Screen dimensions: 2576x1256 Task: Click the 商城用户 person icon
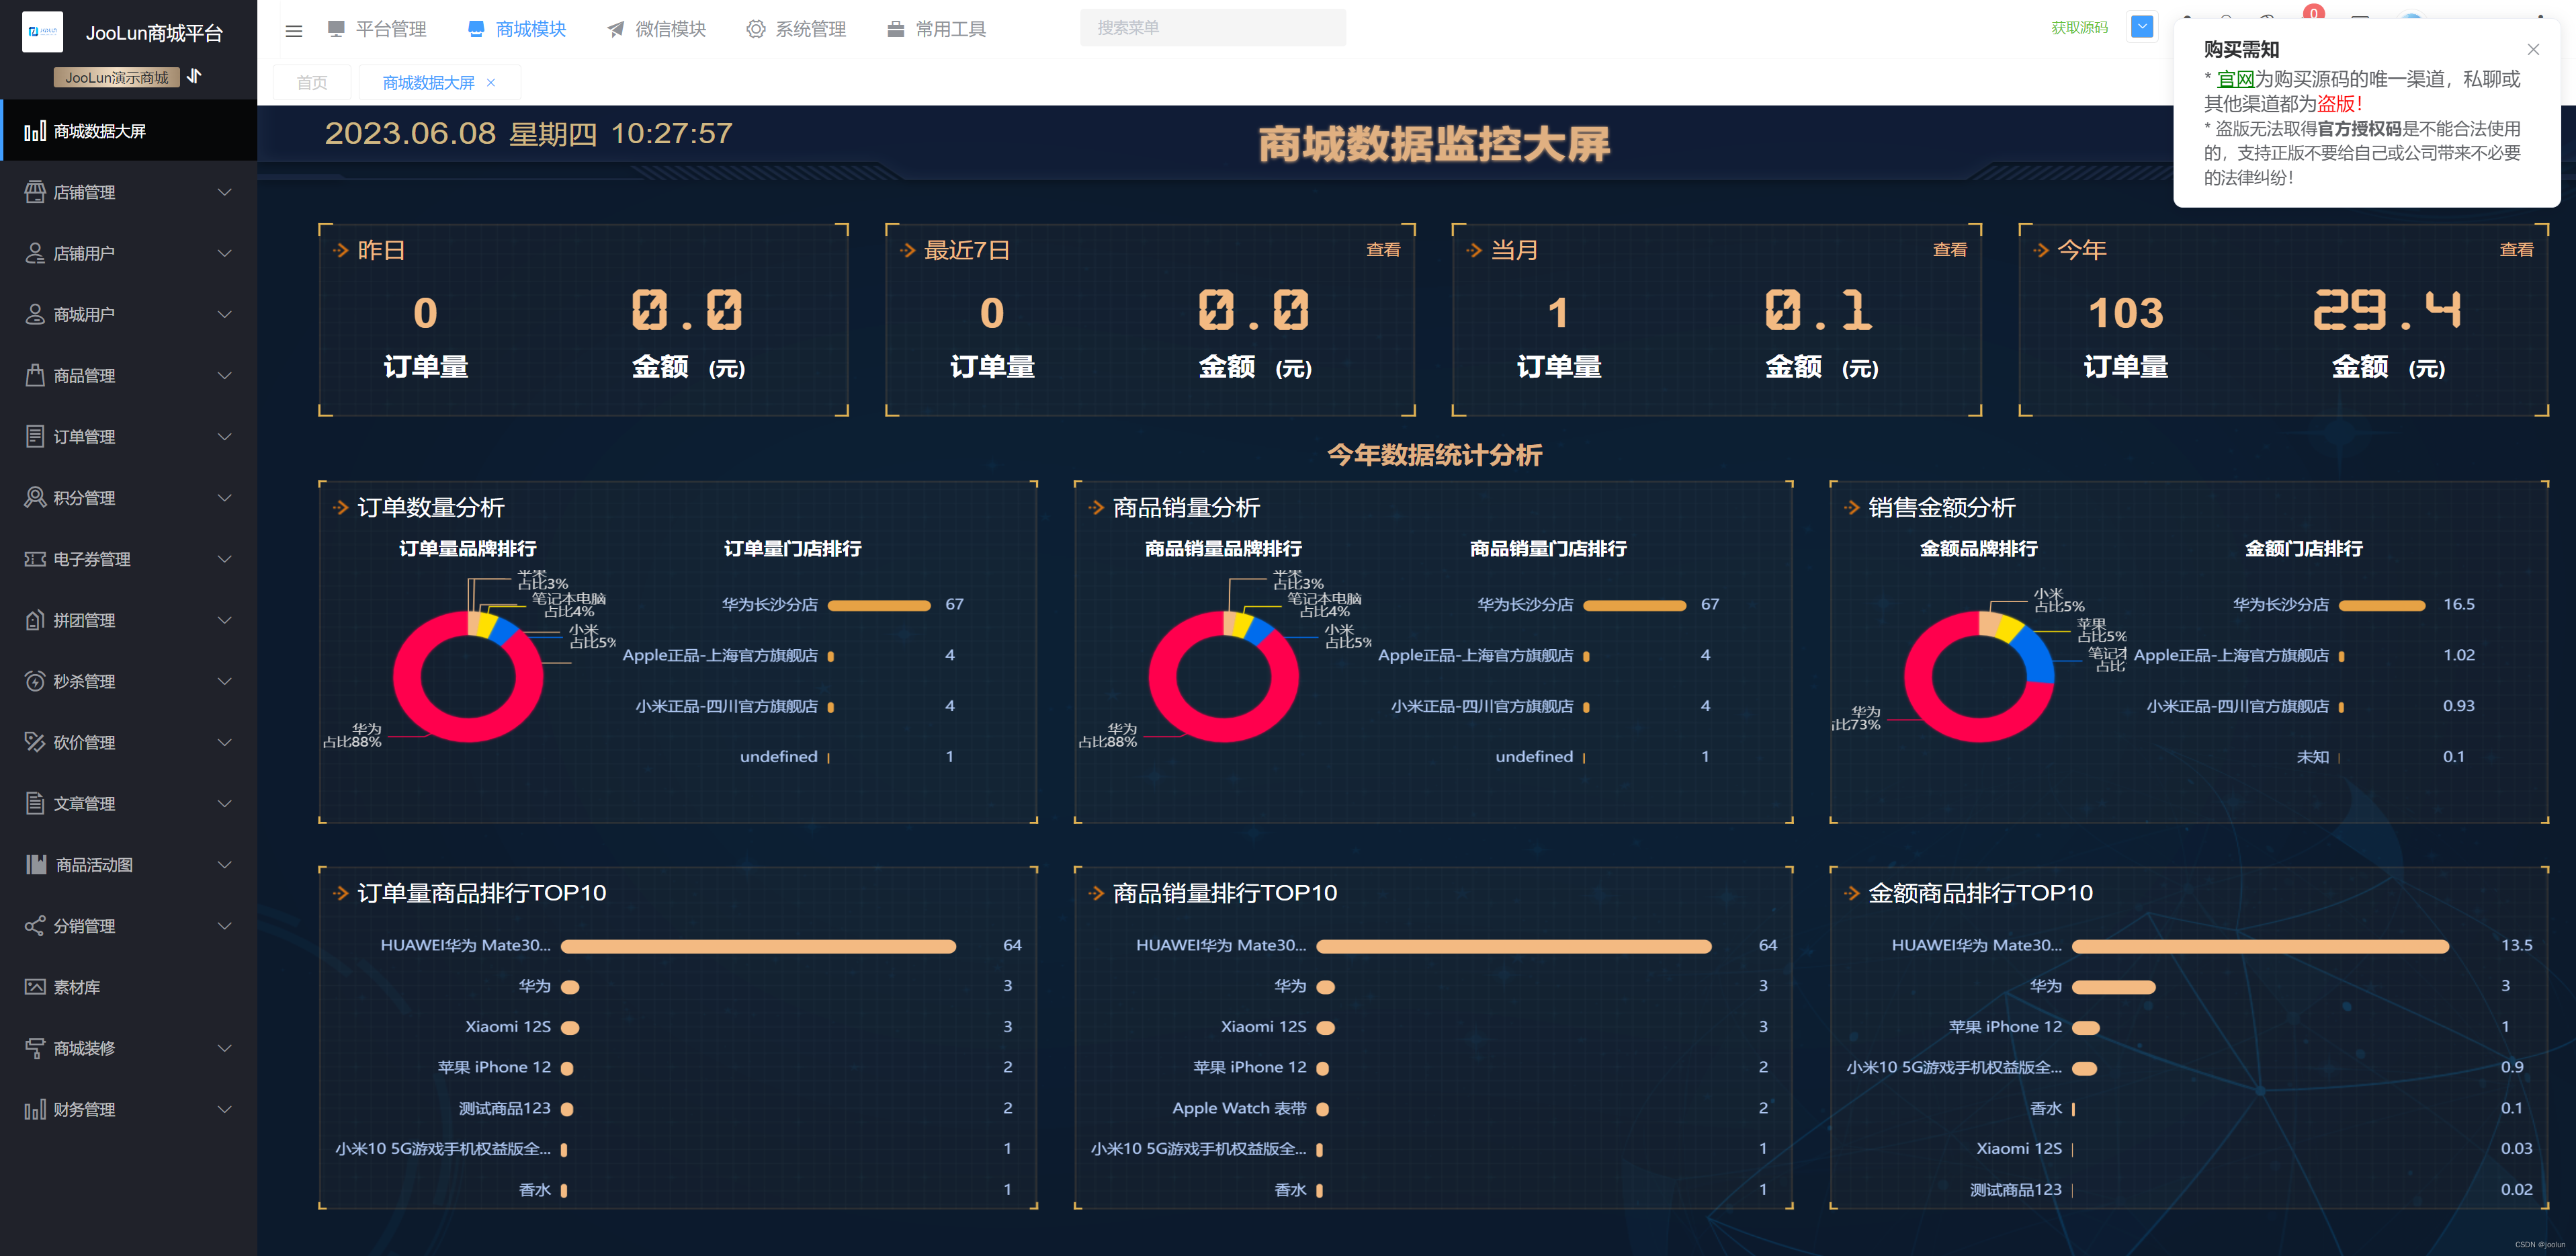[x=35, y=314]
